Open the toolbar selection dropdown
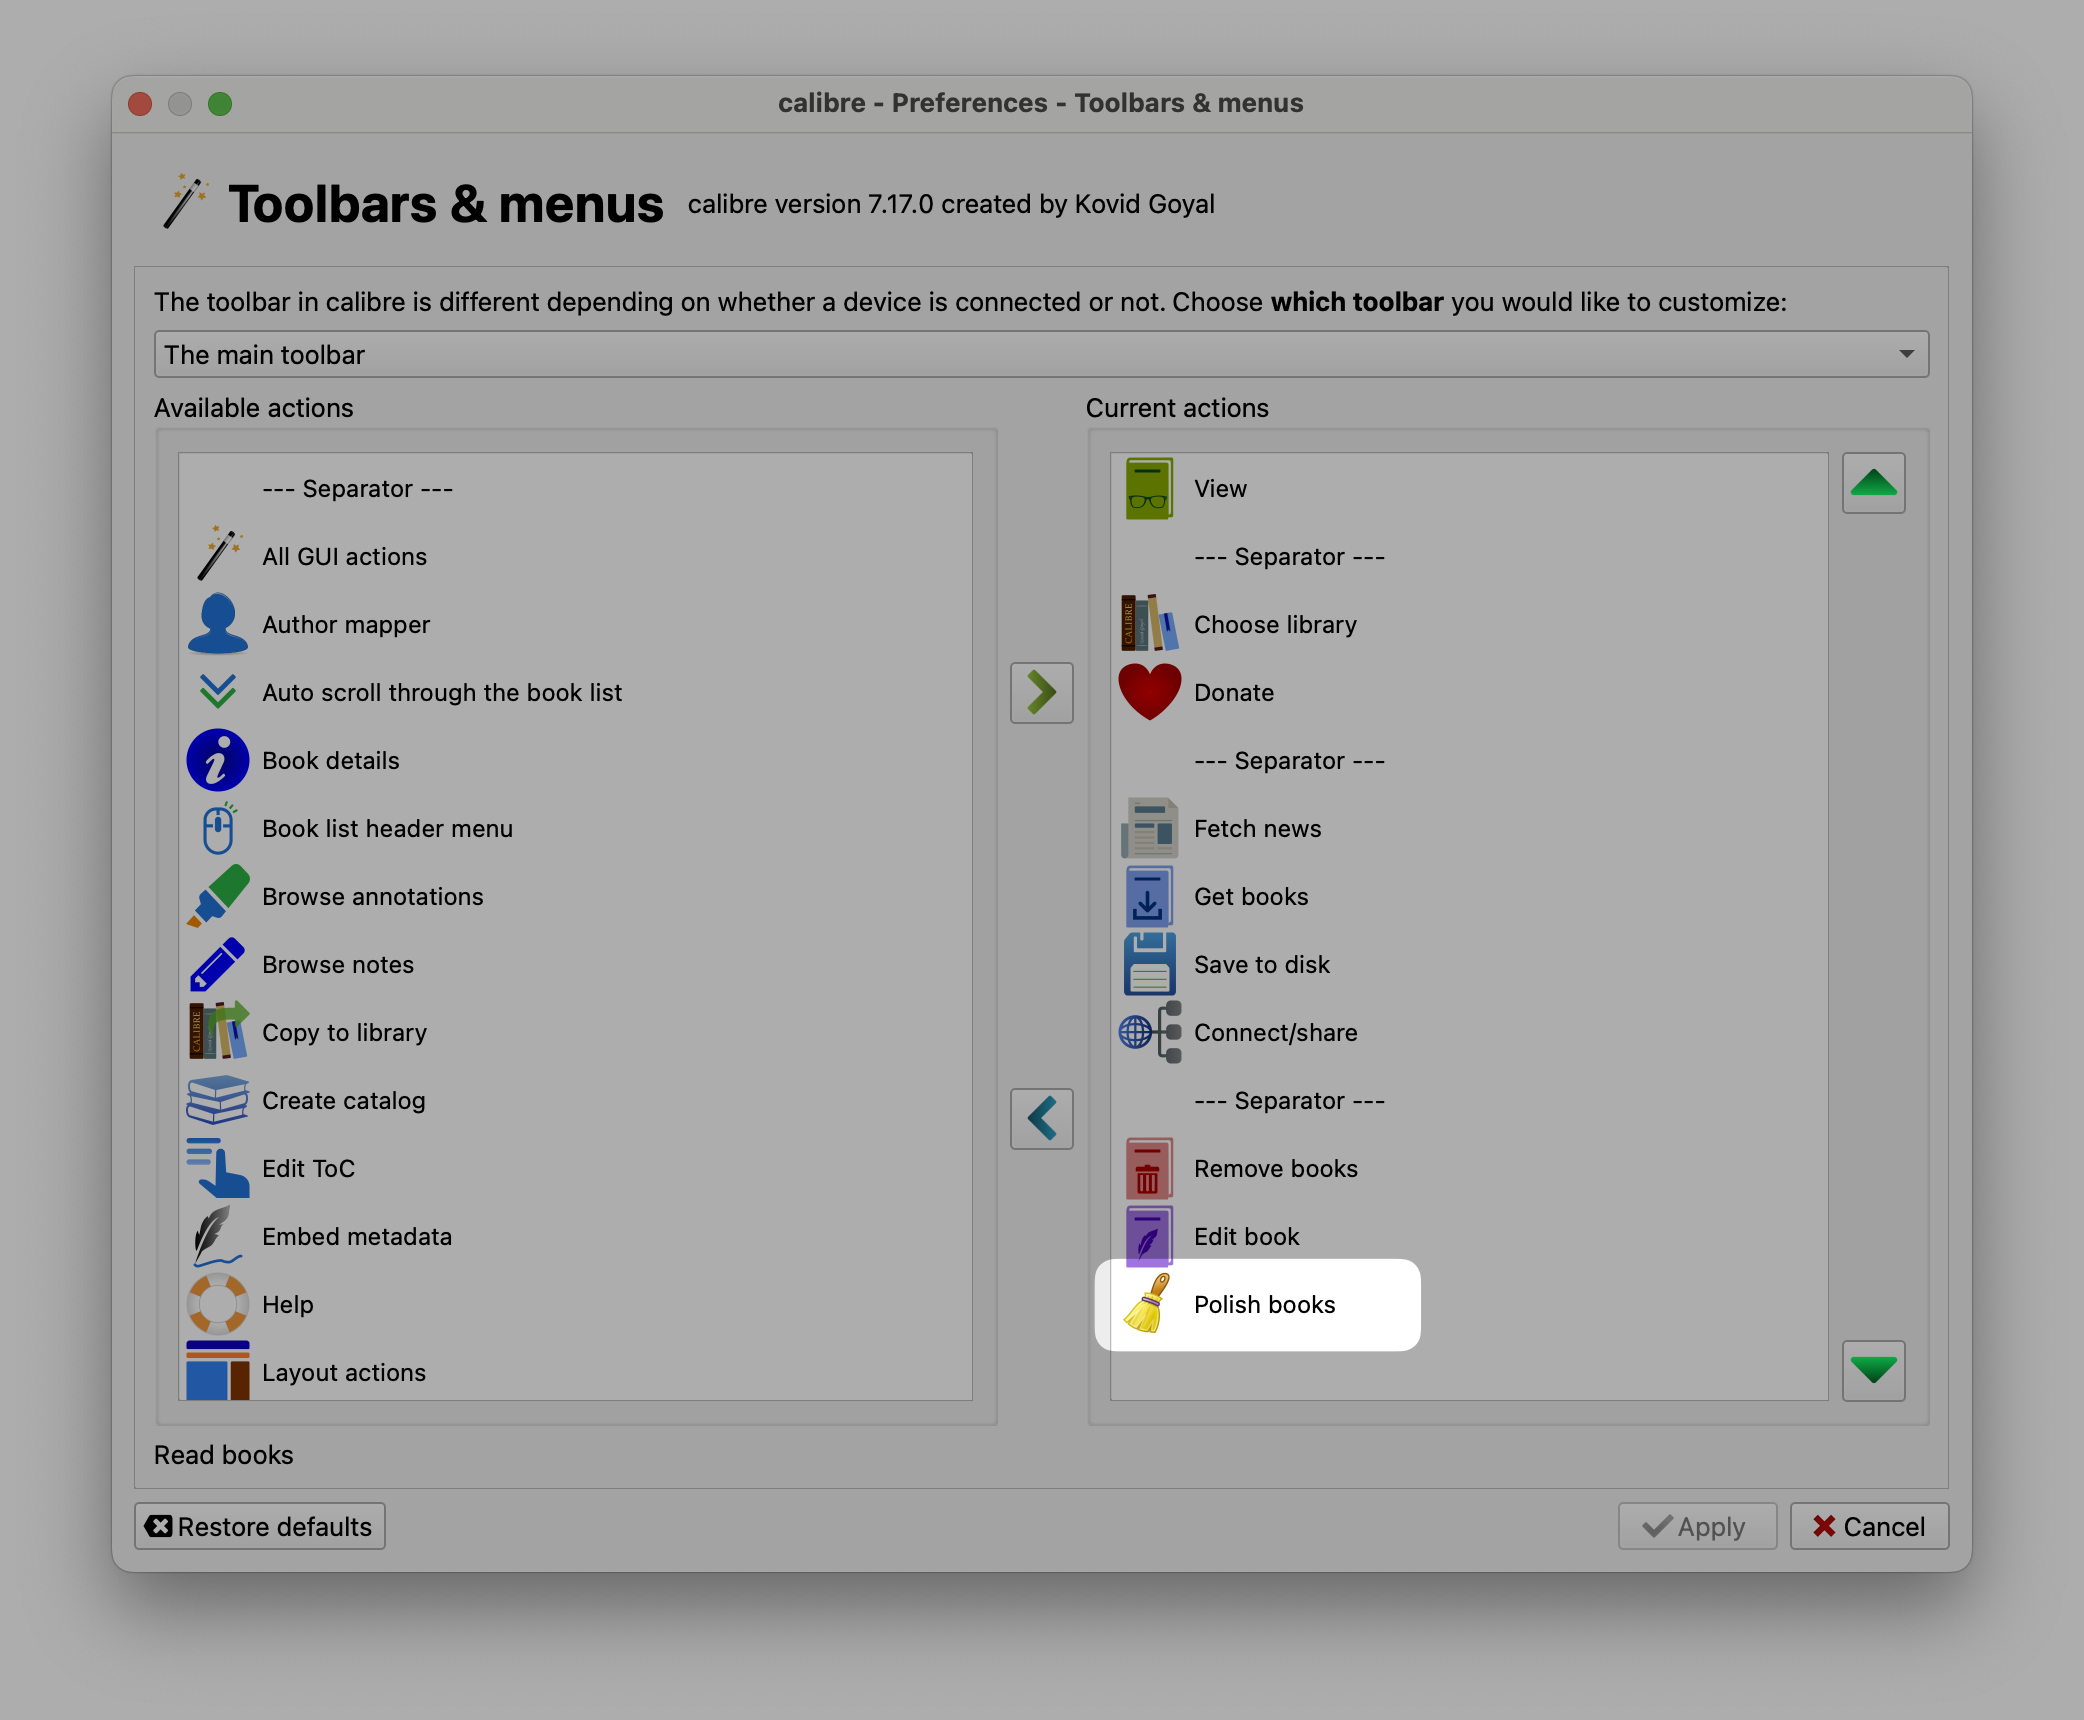This screenshot has height=1720, width=2084. click(1041, 355)
